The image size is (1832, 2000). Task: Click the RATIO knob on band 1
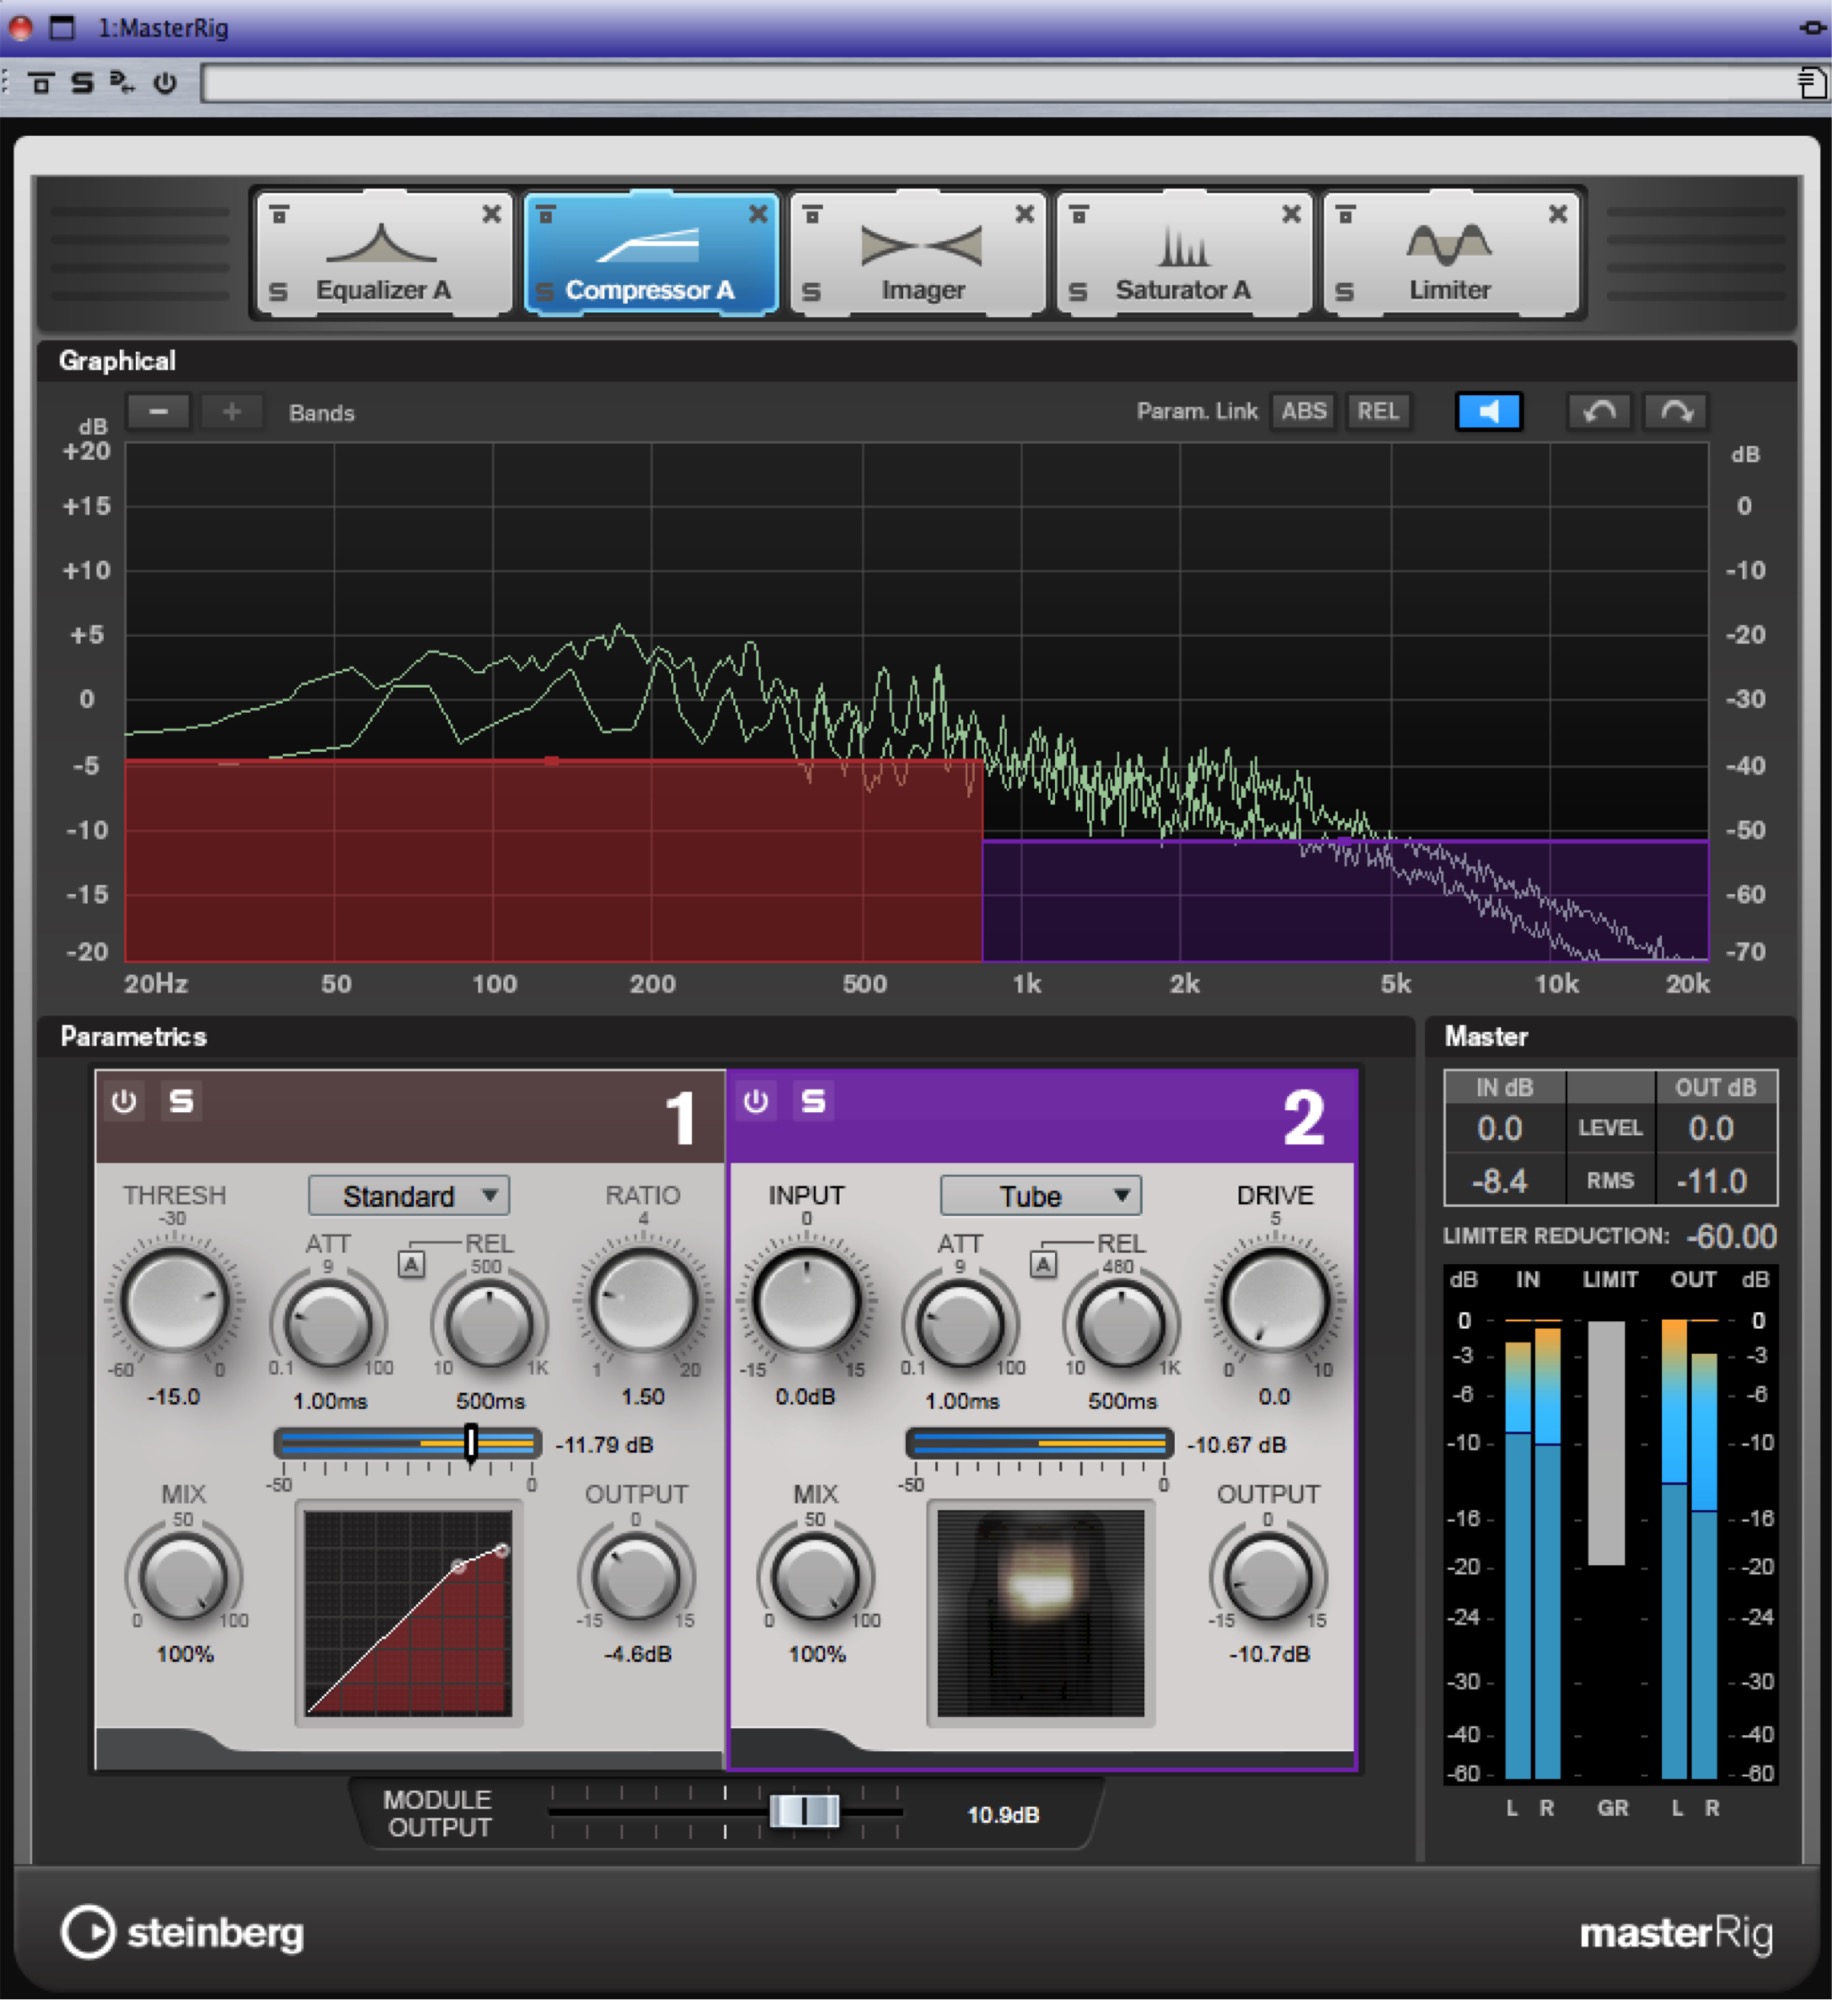coord(643,1302)
